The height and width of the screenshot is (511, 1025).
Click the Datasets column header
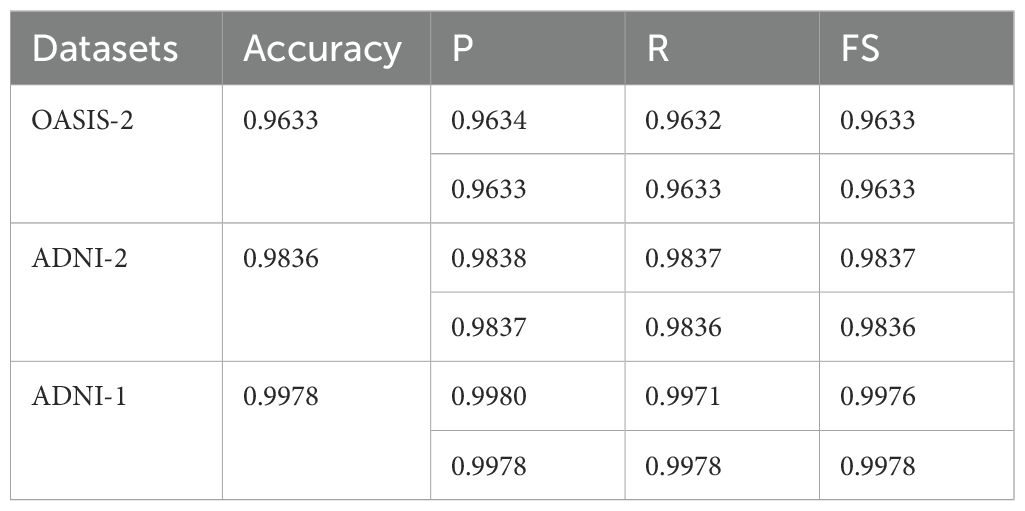(105, 49)
